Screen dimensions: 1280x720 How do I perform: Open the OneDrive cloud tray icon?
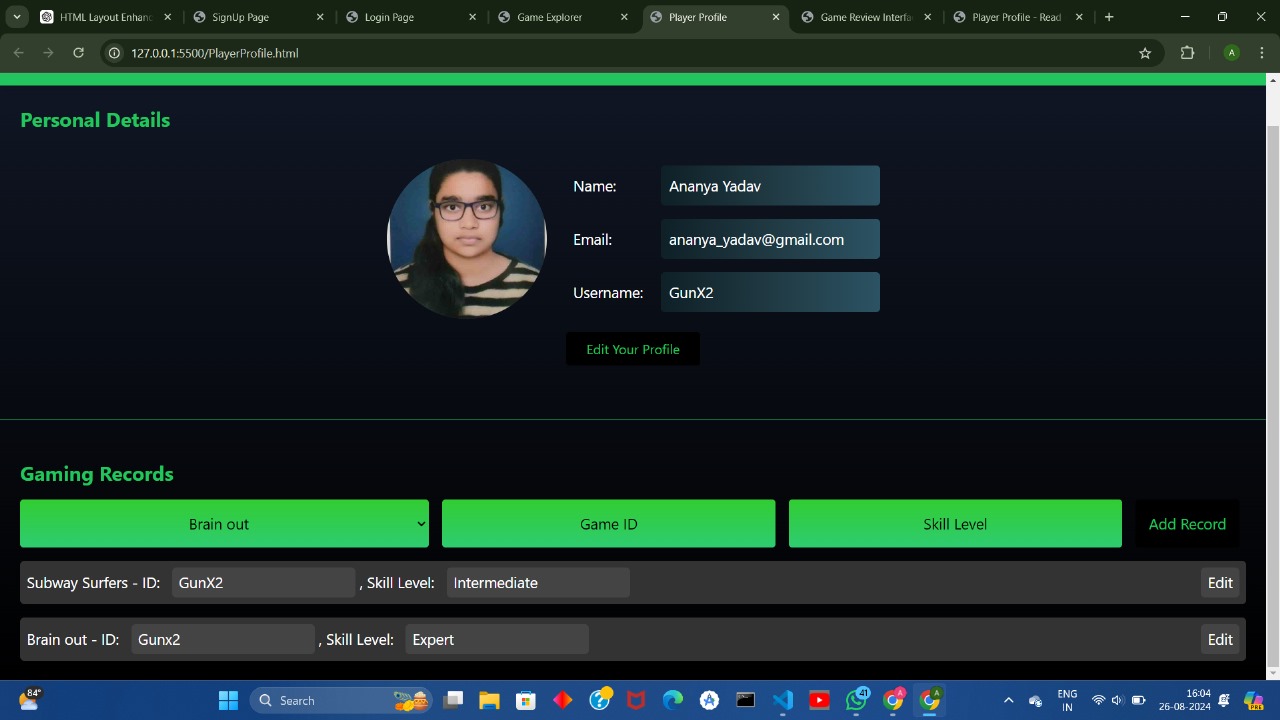1036,700
